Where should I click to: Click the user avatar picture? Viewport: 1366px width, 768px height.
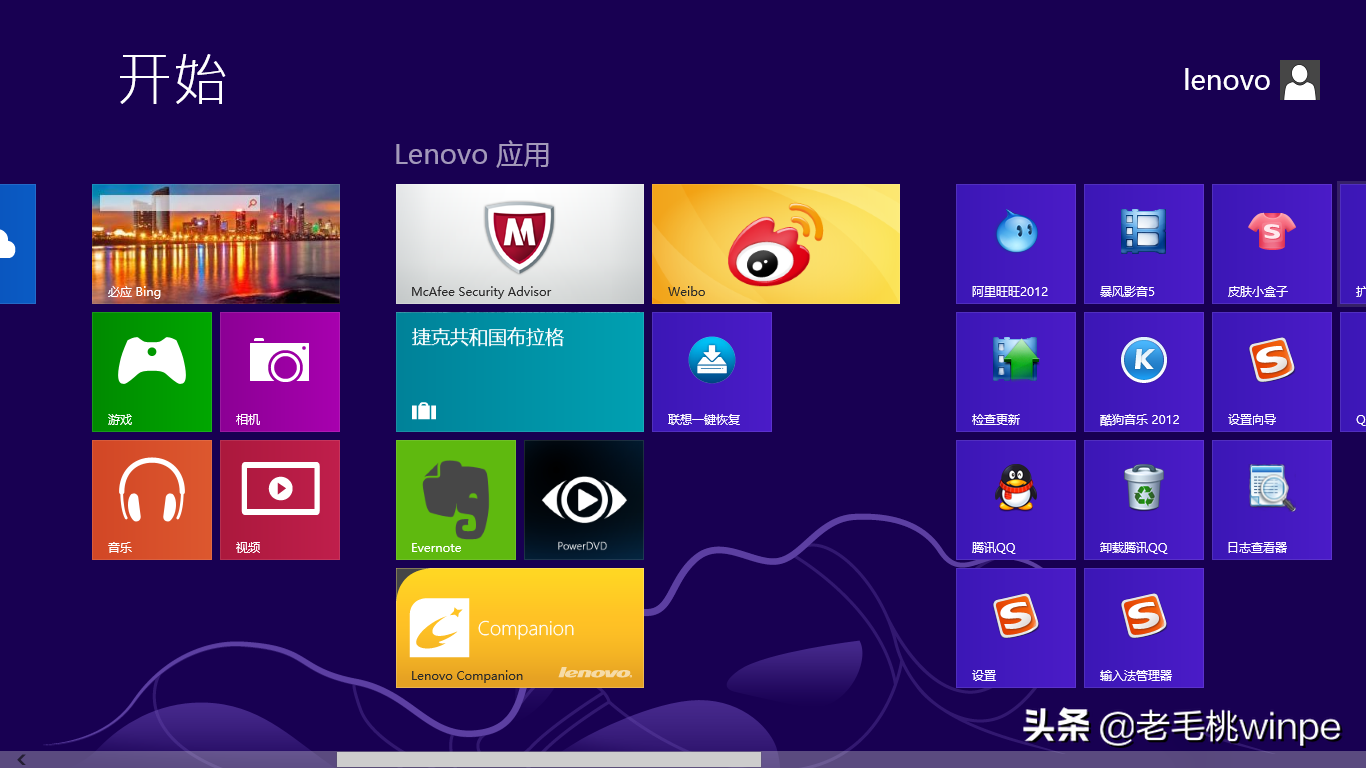coord(1300,80)
